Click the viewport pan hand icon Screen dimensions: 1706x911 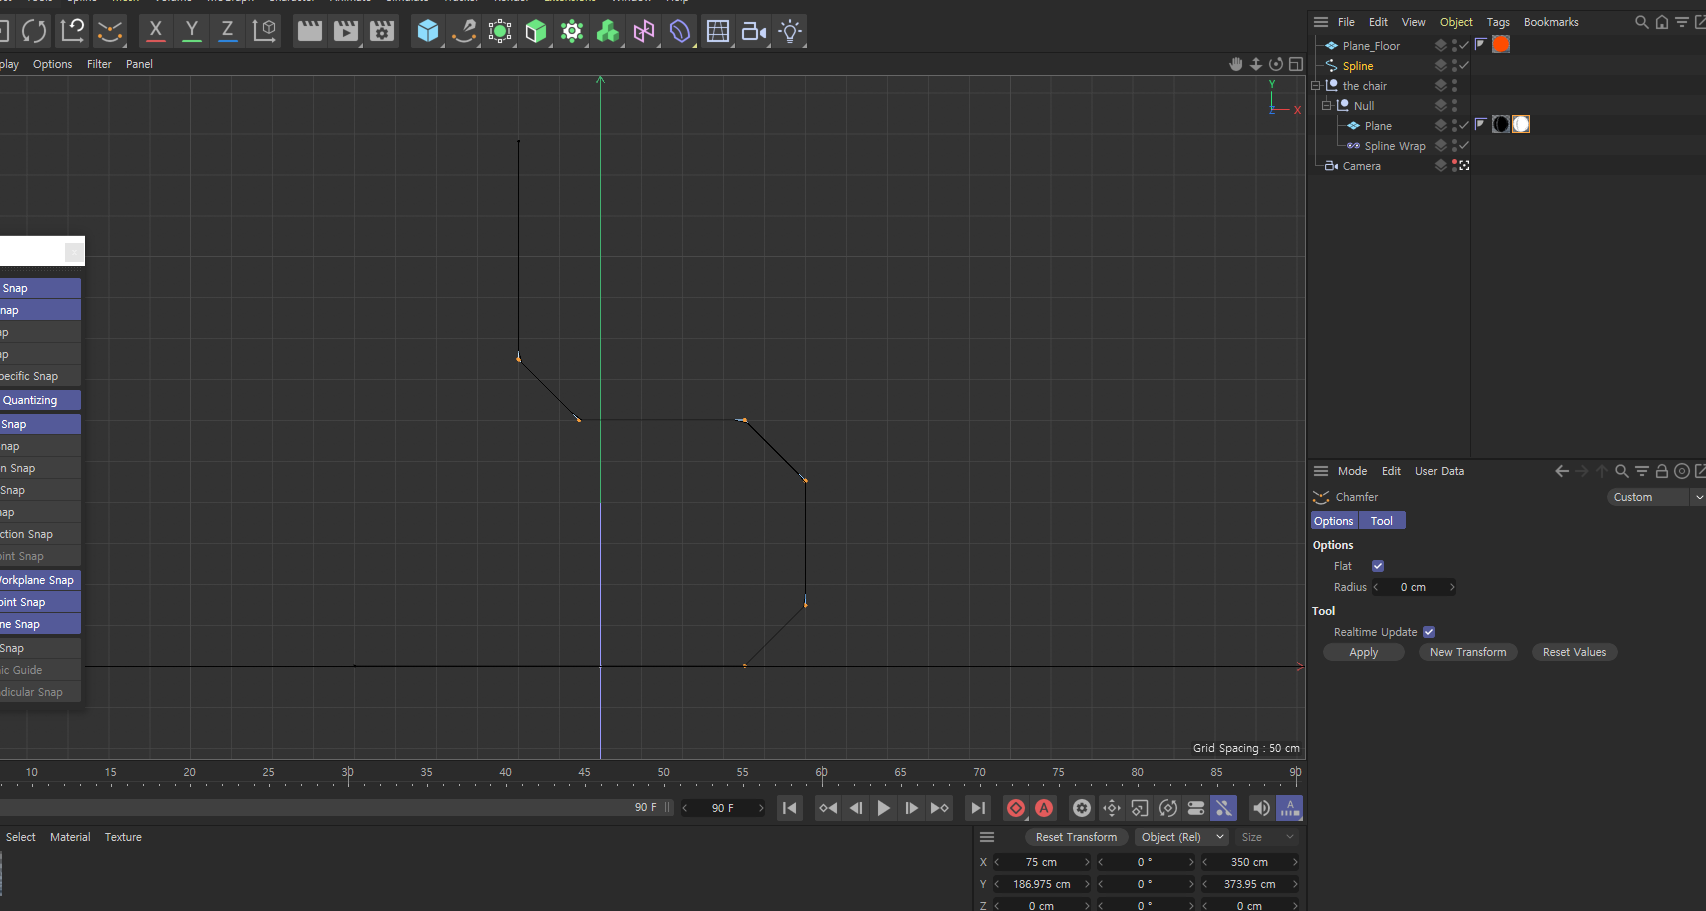coord(1236,64)
